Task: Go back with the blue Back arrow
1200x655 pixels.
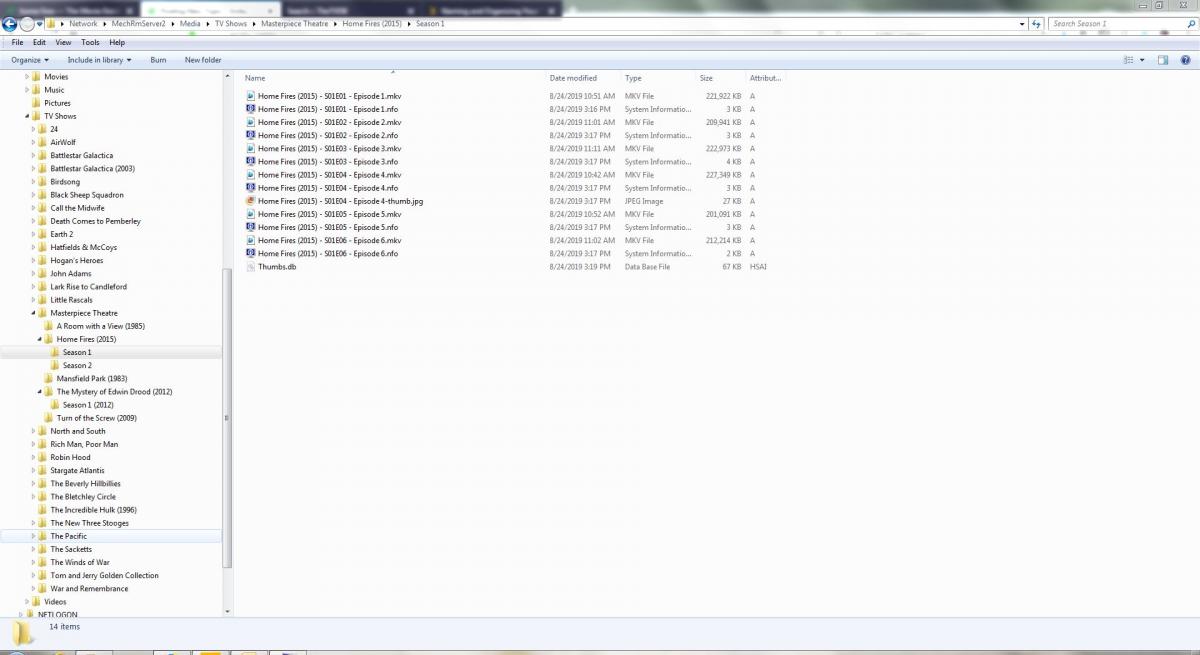Action: click(x=9, y=24)
